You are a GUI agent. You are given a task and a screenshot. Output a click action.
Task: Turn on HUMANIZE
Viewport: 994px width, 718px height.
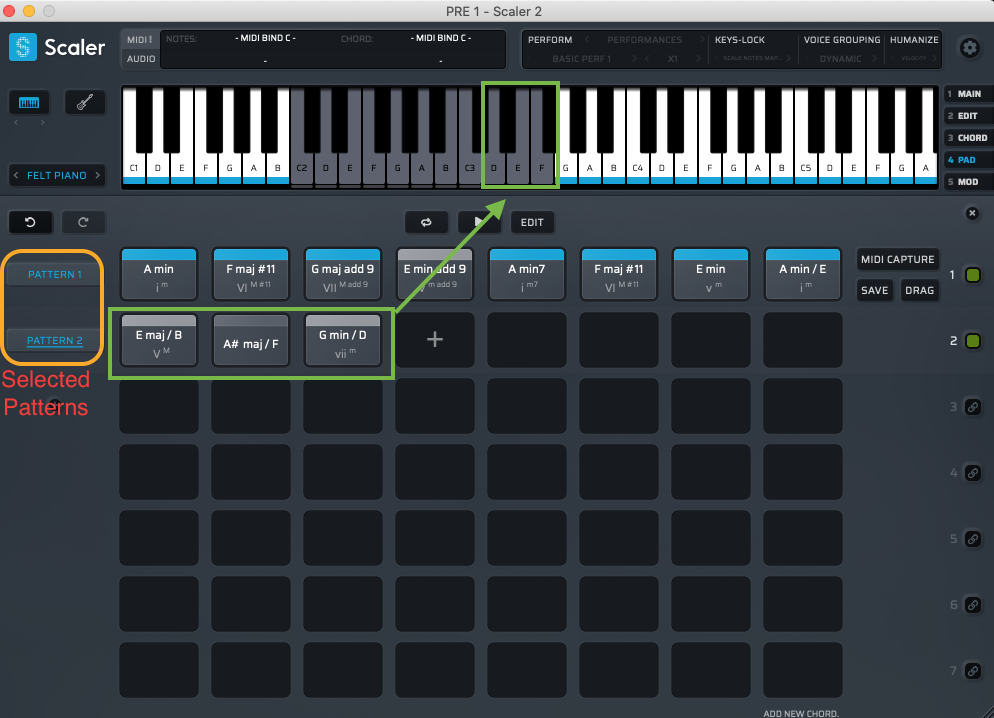point(914,40)
